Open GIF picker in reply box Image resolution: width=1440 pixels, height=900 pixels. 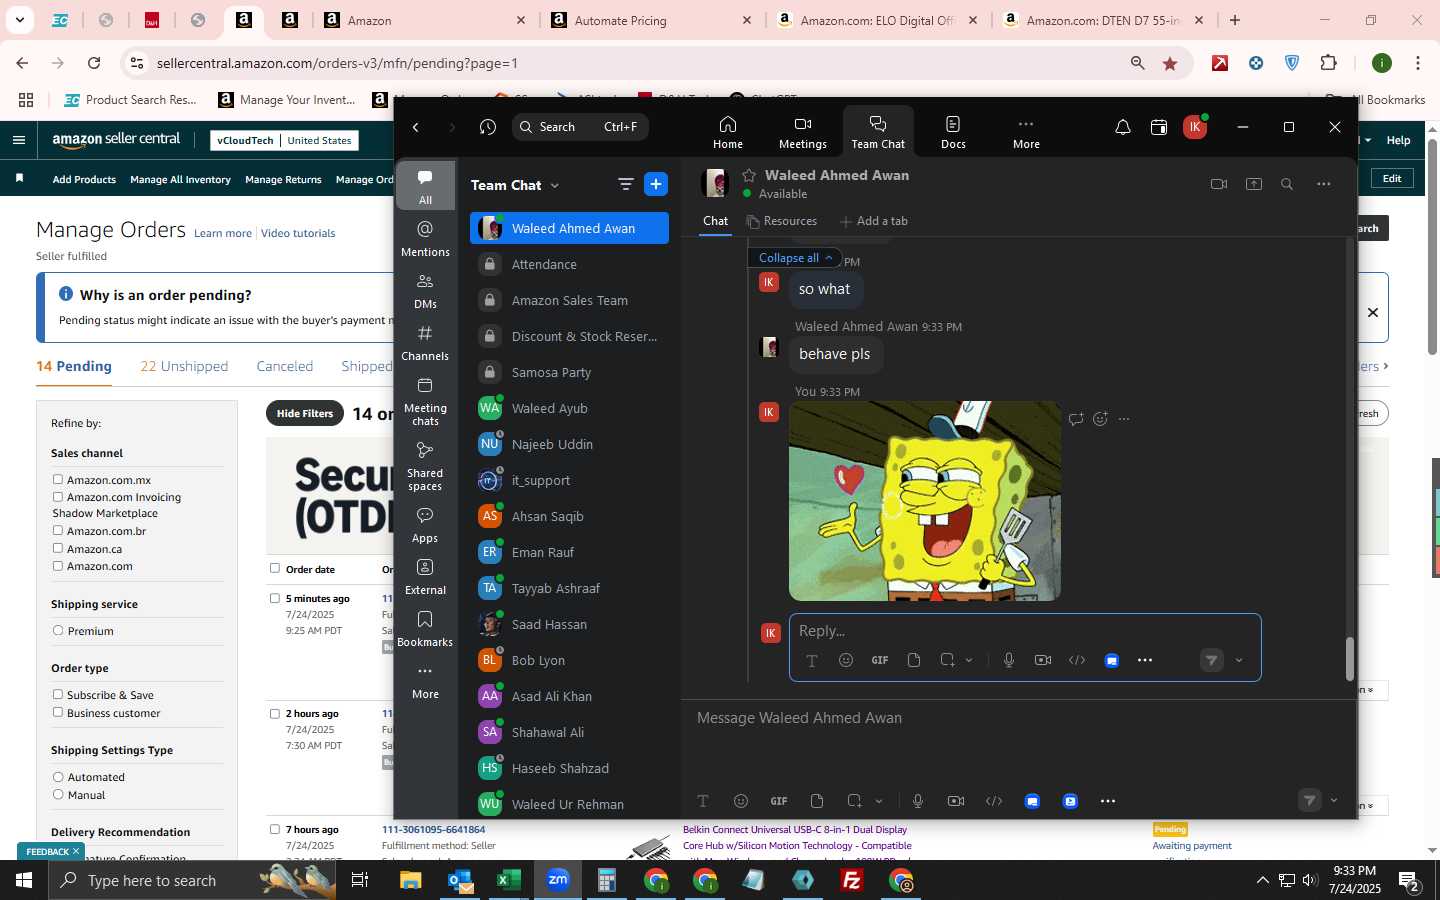[x=880, y=660]
